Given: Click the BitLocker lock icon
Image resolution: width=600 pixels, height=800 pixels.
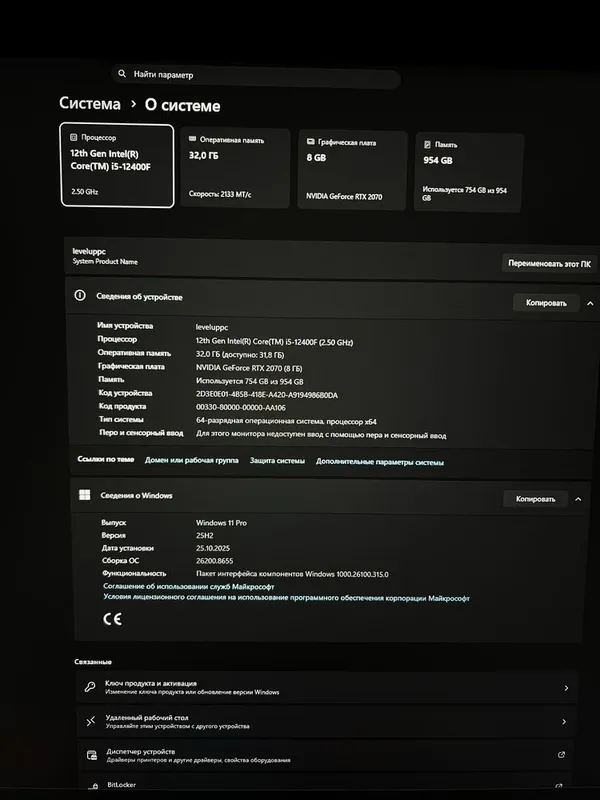Looking at the screenshot, I should (x=93, y=786).
